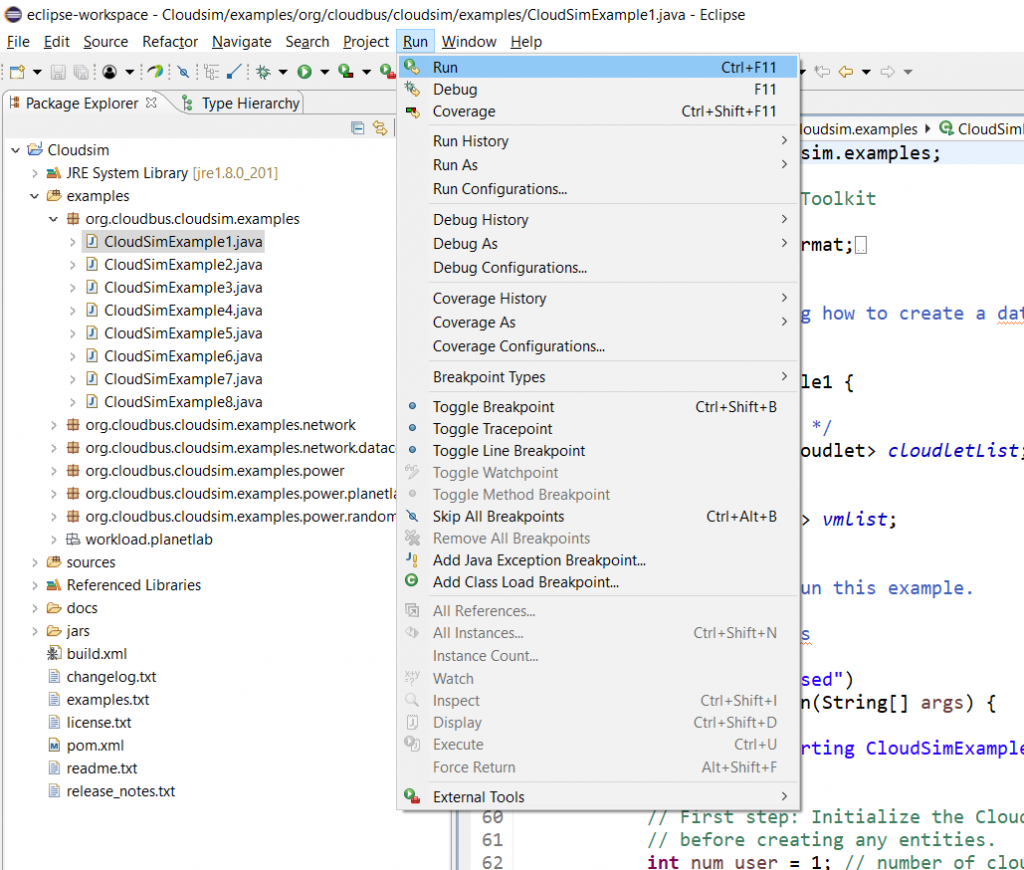
Task: Click the Forward navigation arrow icon
Action: 888,72
